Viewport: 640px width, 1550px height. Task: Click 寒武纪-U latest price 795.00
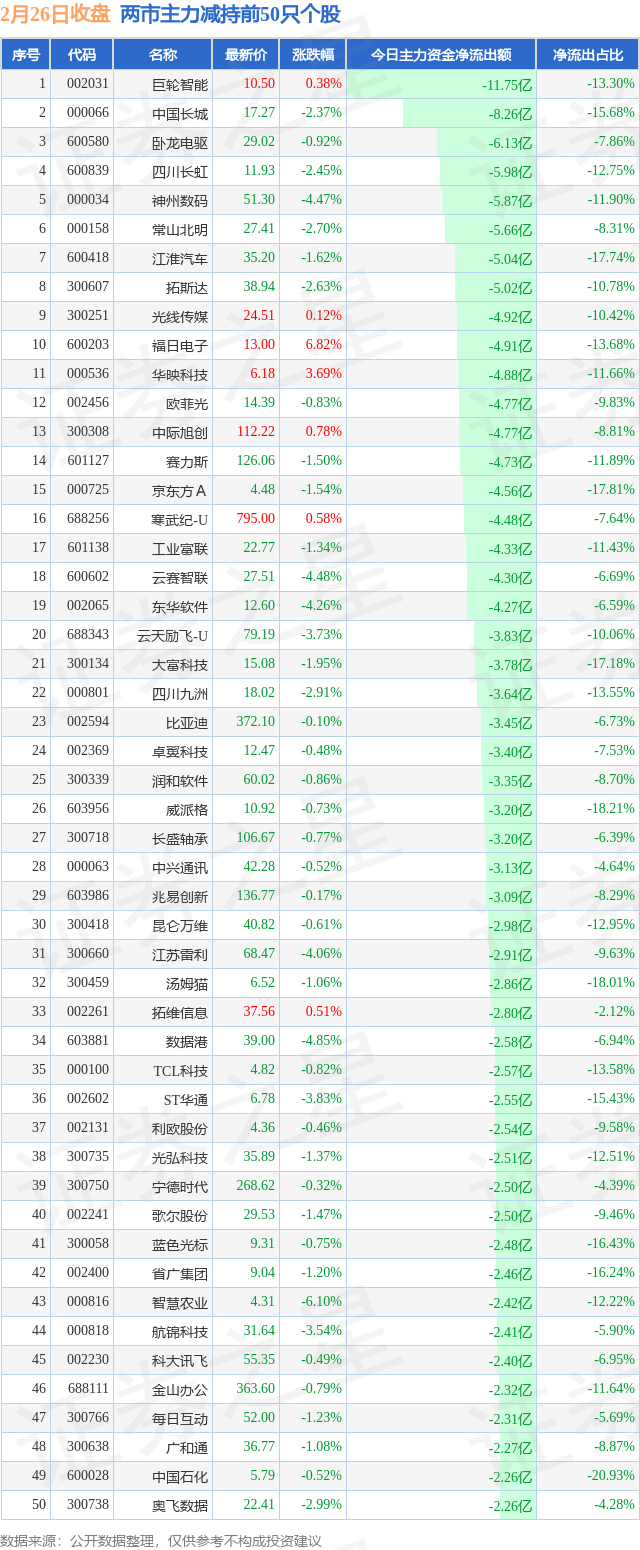[x=256, y=519]
